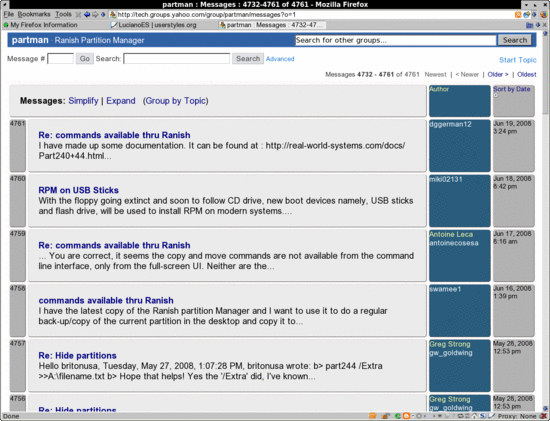This screenshot has height=421, width=550.
Task: Click date Jun 17, 2008 8:16 am
Action: click(512, 238)
